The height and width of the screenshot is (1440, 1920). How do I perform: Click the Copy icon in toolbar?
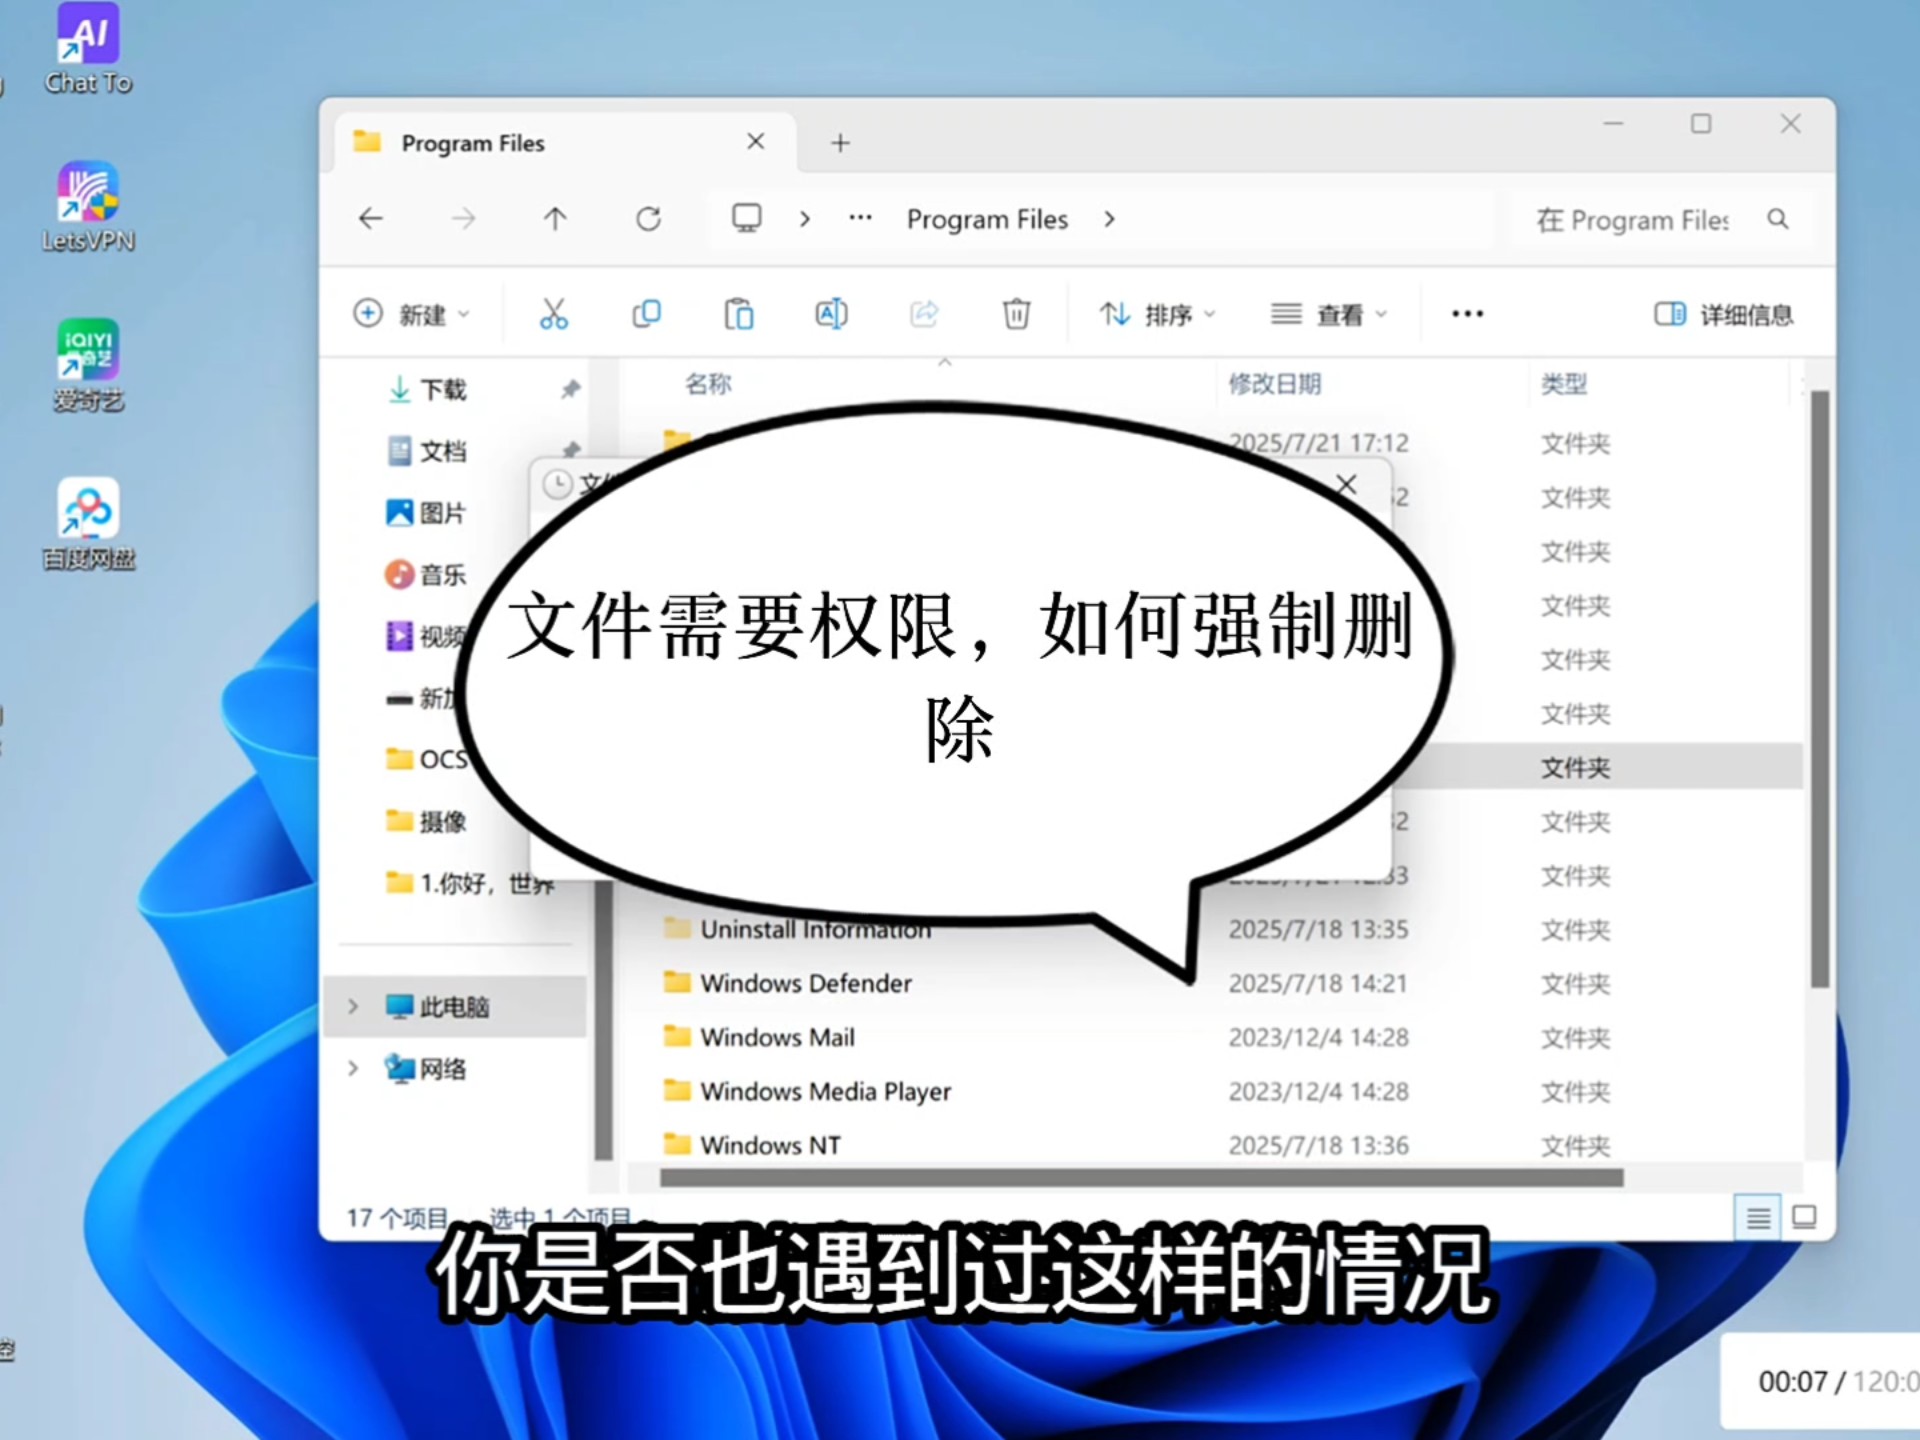click(x=646, y=314)
